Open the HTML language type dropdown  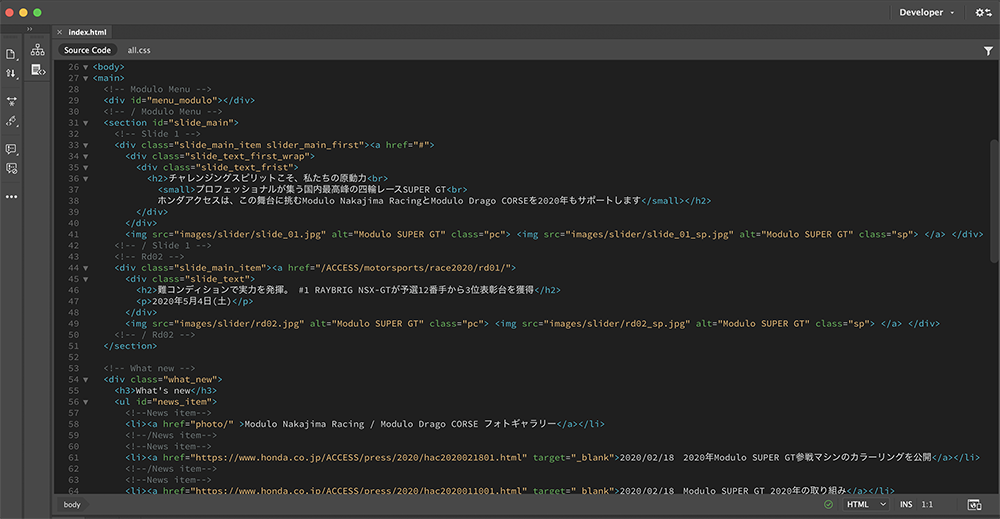coord(865,504)
